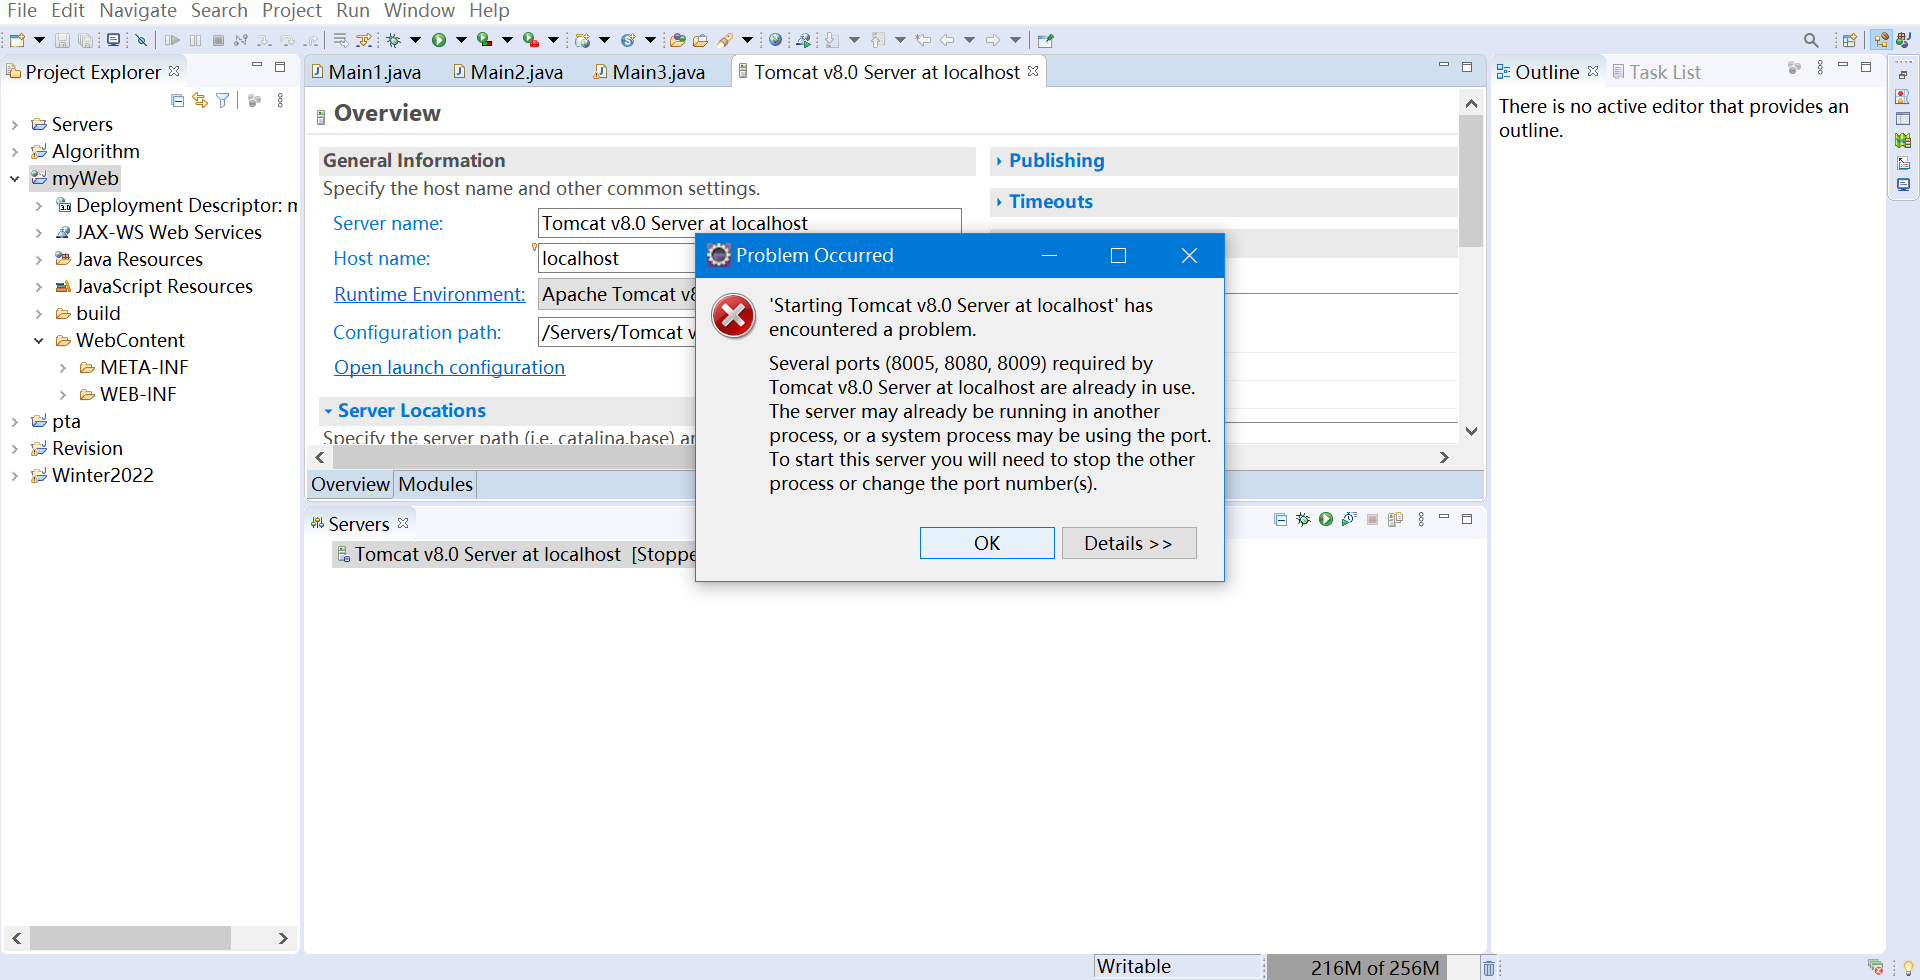Click the Stop server icon in Servers view
The width and height of the screenshot is (1920, 980).
[x=1372, y=519]
